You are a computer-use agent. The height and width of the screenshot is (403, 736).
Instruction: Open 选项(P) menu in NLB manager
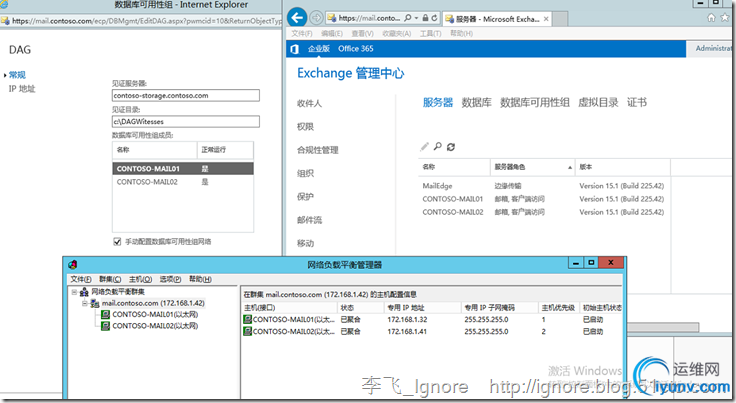pyautogui.click(x=170, y=279)
